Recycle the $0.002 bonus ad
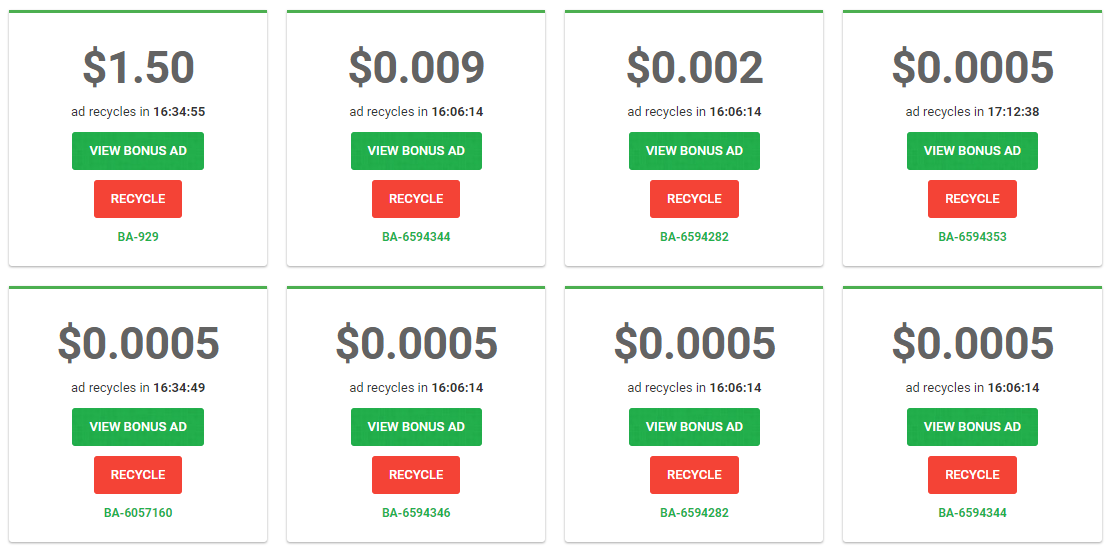This screenshot has height=550, width=1112. (694, 198)
